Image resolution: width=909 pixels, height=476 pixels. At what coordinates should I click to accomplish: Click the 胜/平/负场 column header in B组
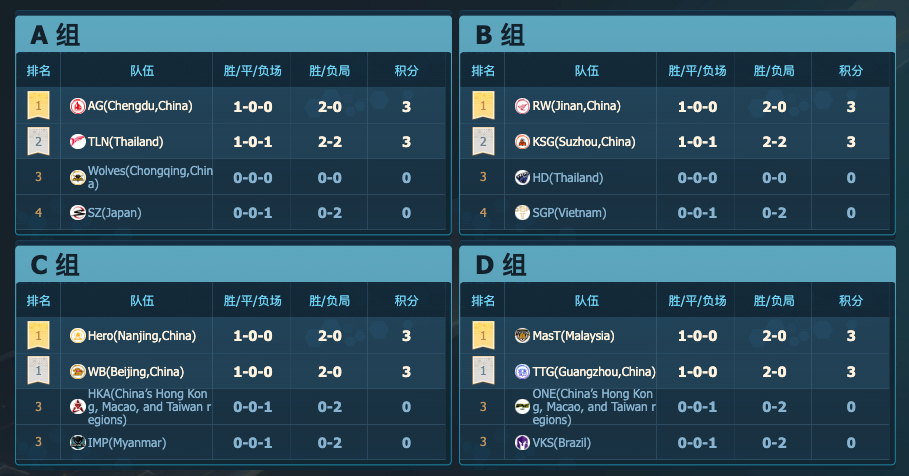[x=697, y=71]
